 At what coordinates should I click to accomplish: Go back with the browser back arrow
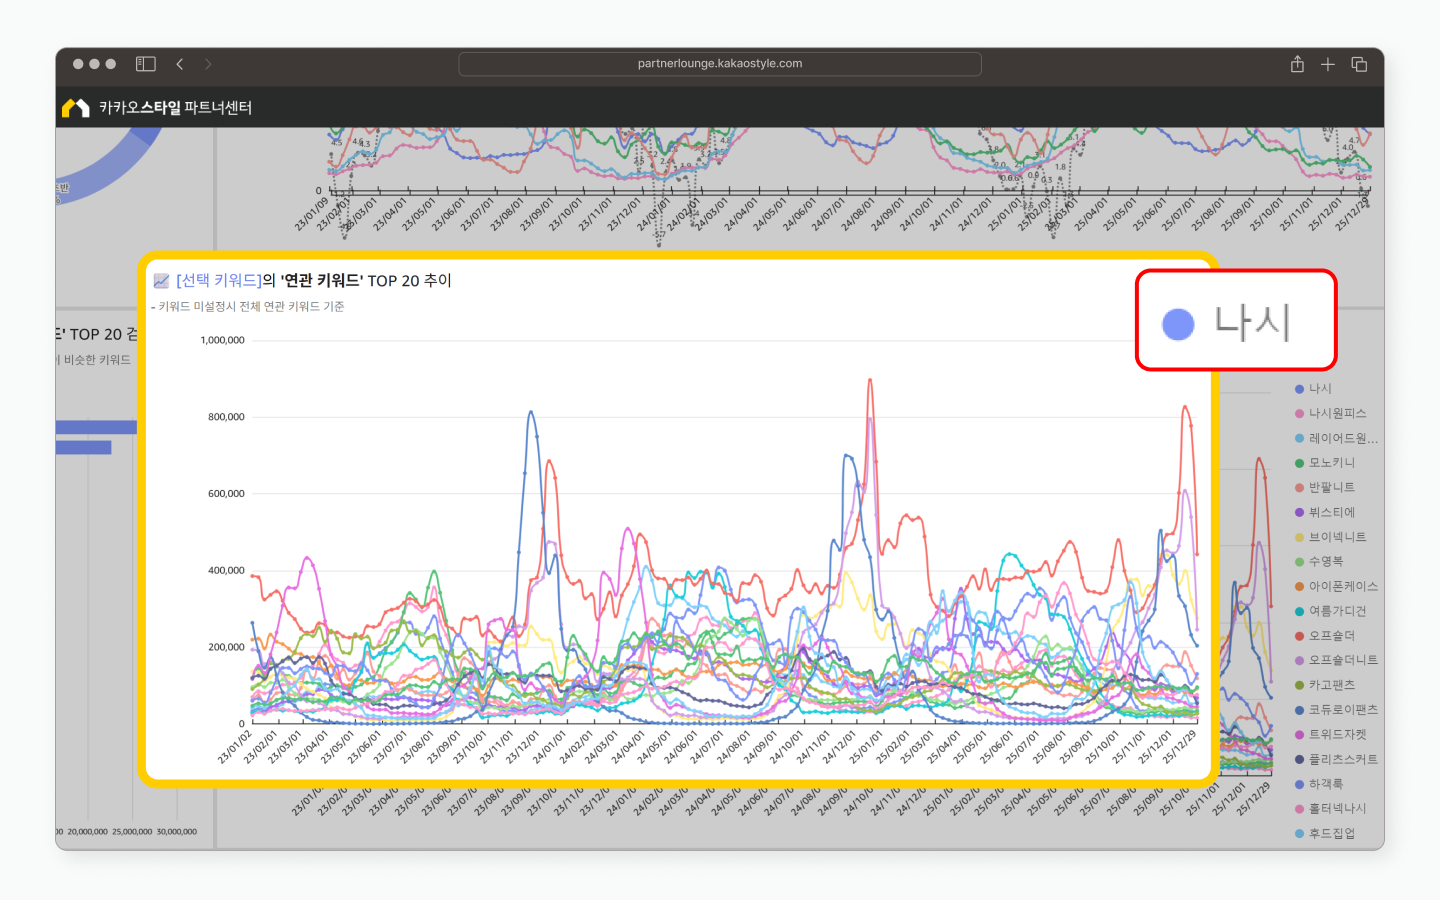180,64
